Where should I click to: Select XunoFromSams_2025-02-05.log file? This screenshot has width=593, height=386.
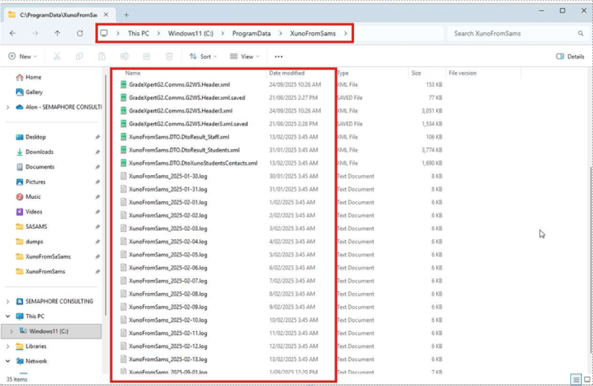[x=168, y=255]
